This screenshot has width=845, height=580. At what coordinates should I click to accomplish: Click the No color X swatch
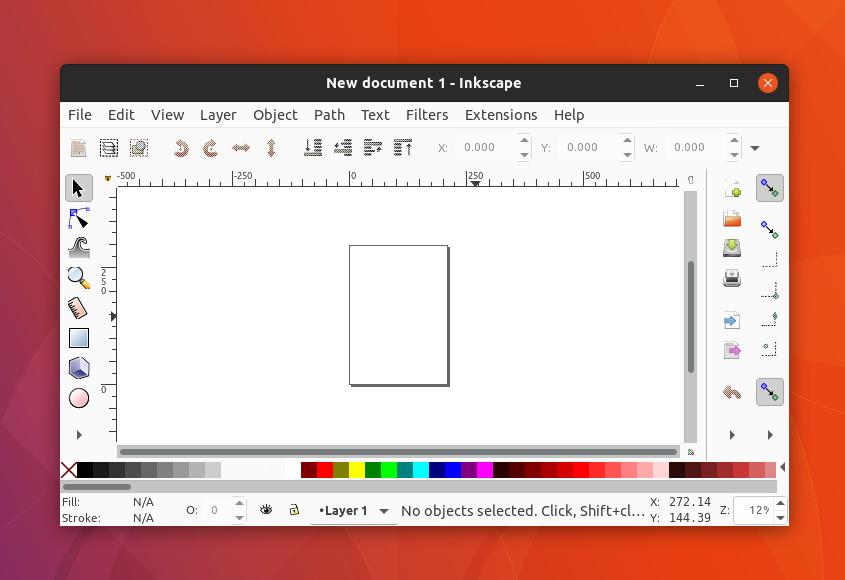(x=69, y=470)
